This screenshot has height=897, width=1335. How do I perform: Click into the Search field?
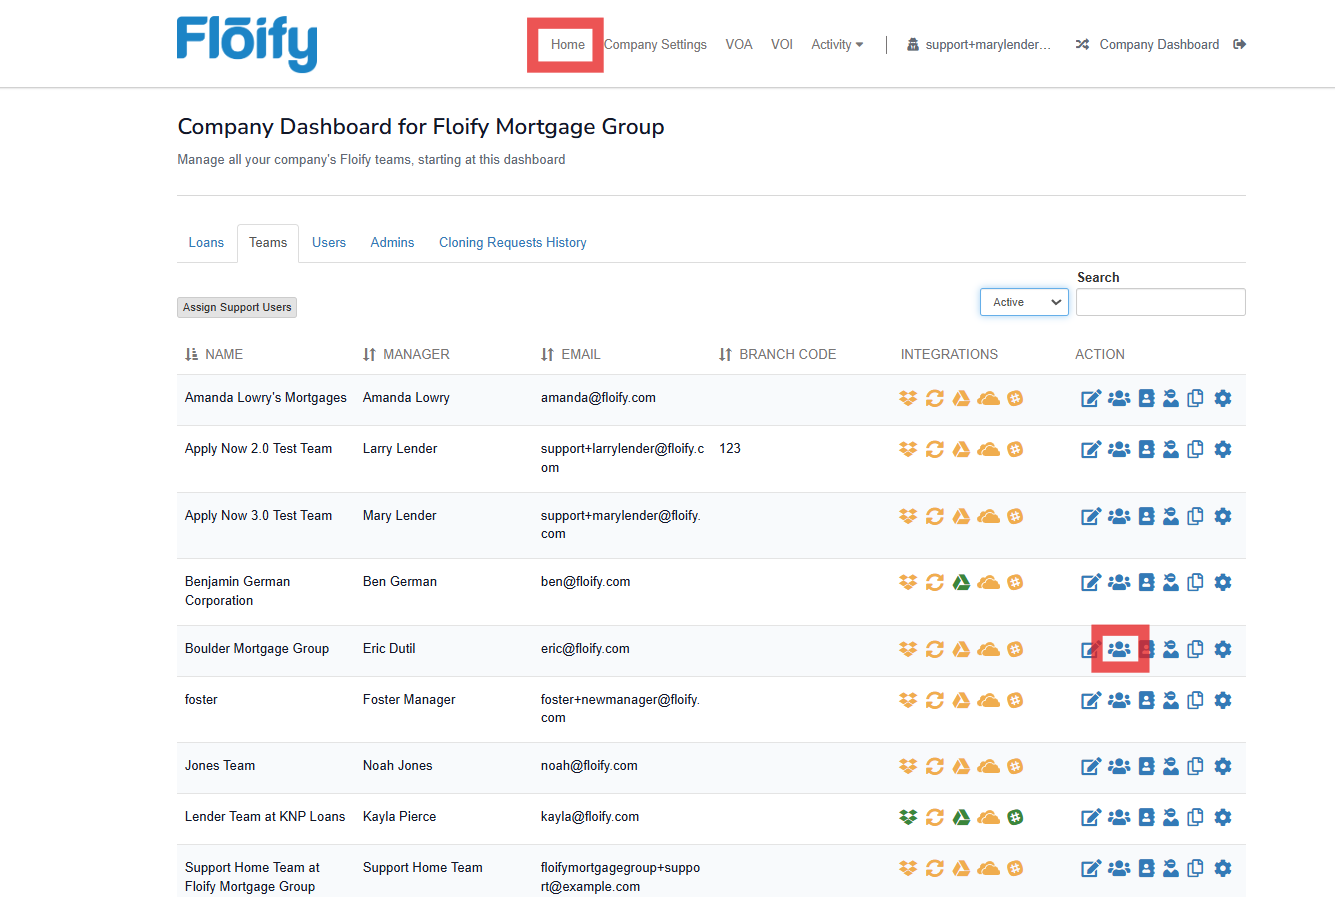(1160, 302)
